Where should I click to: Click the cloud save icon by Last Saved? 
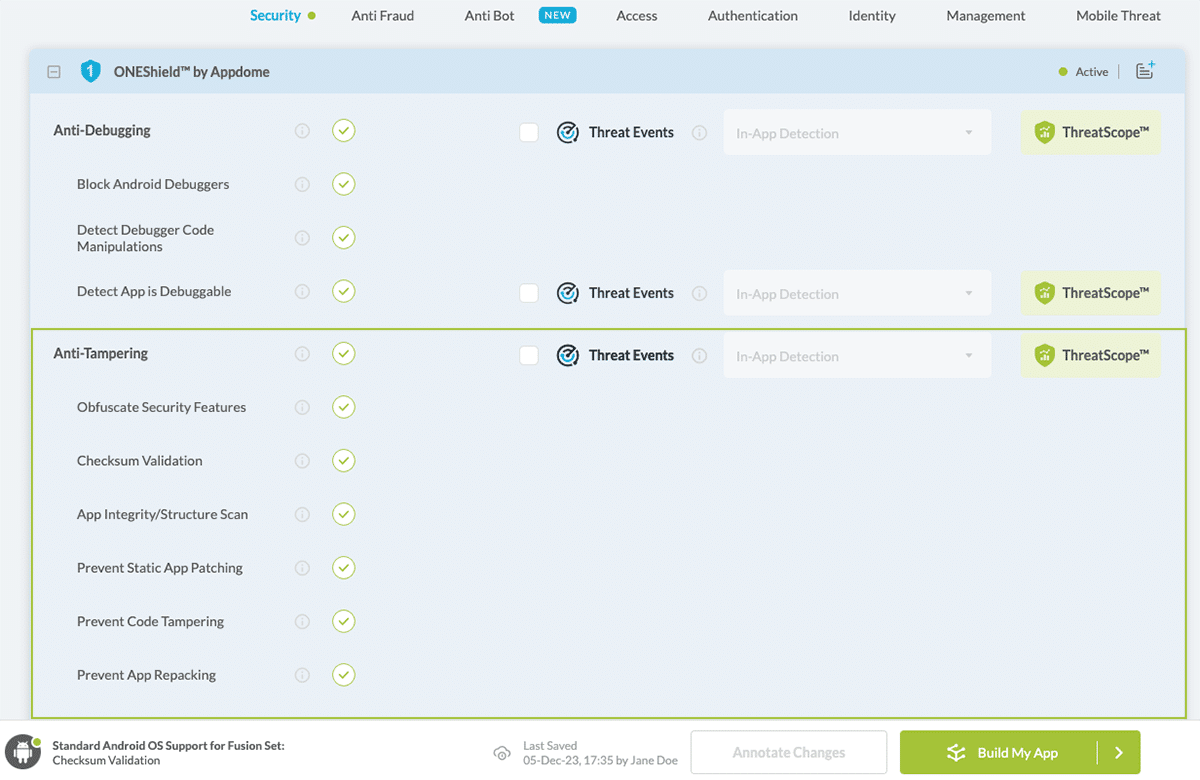point(502,753)
